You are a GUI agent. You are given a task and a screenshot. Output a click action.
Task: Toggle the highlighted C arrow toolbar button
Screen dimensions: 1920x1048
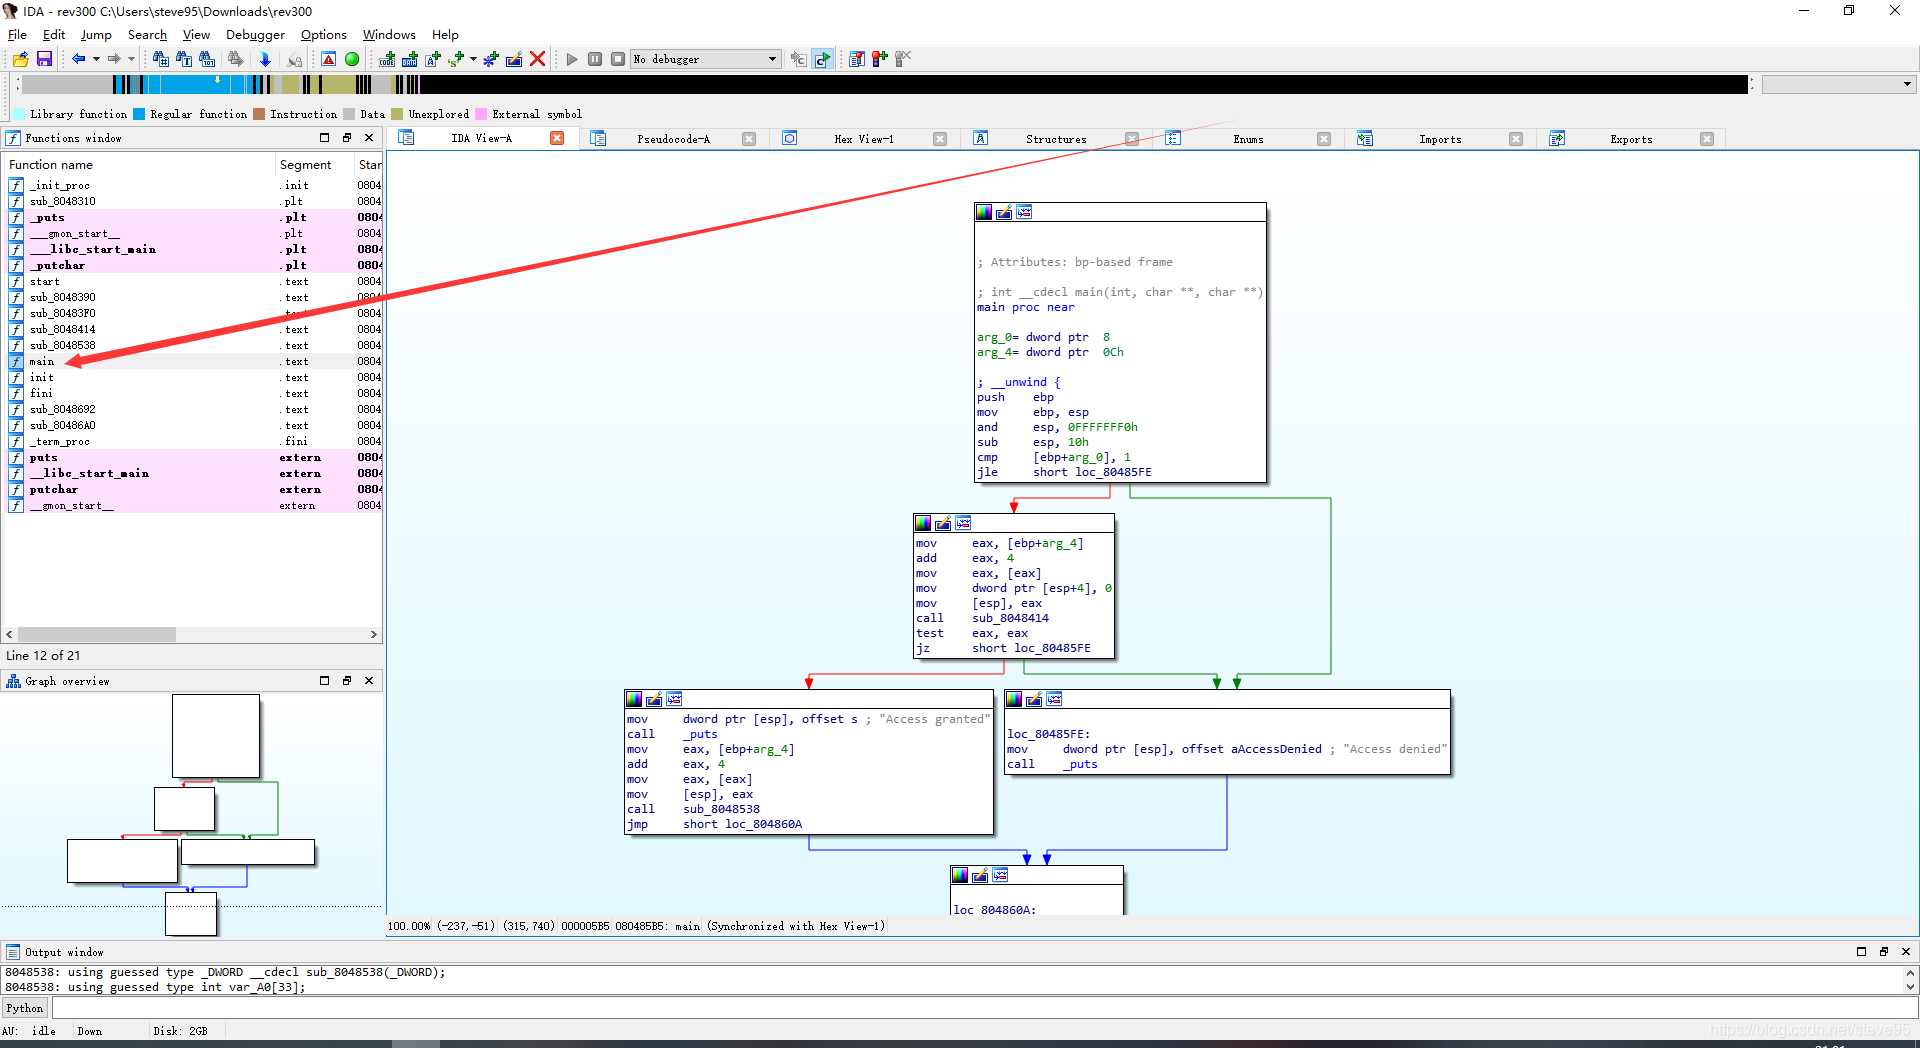tap(822, 59)
